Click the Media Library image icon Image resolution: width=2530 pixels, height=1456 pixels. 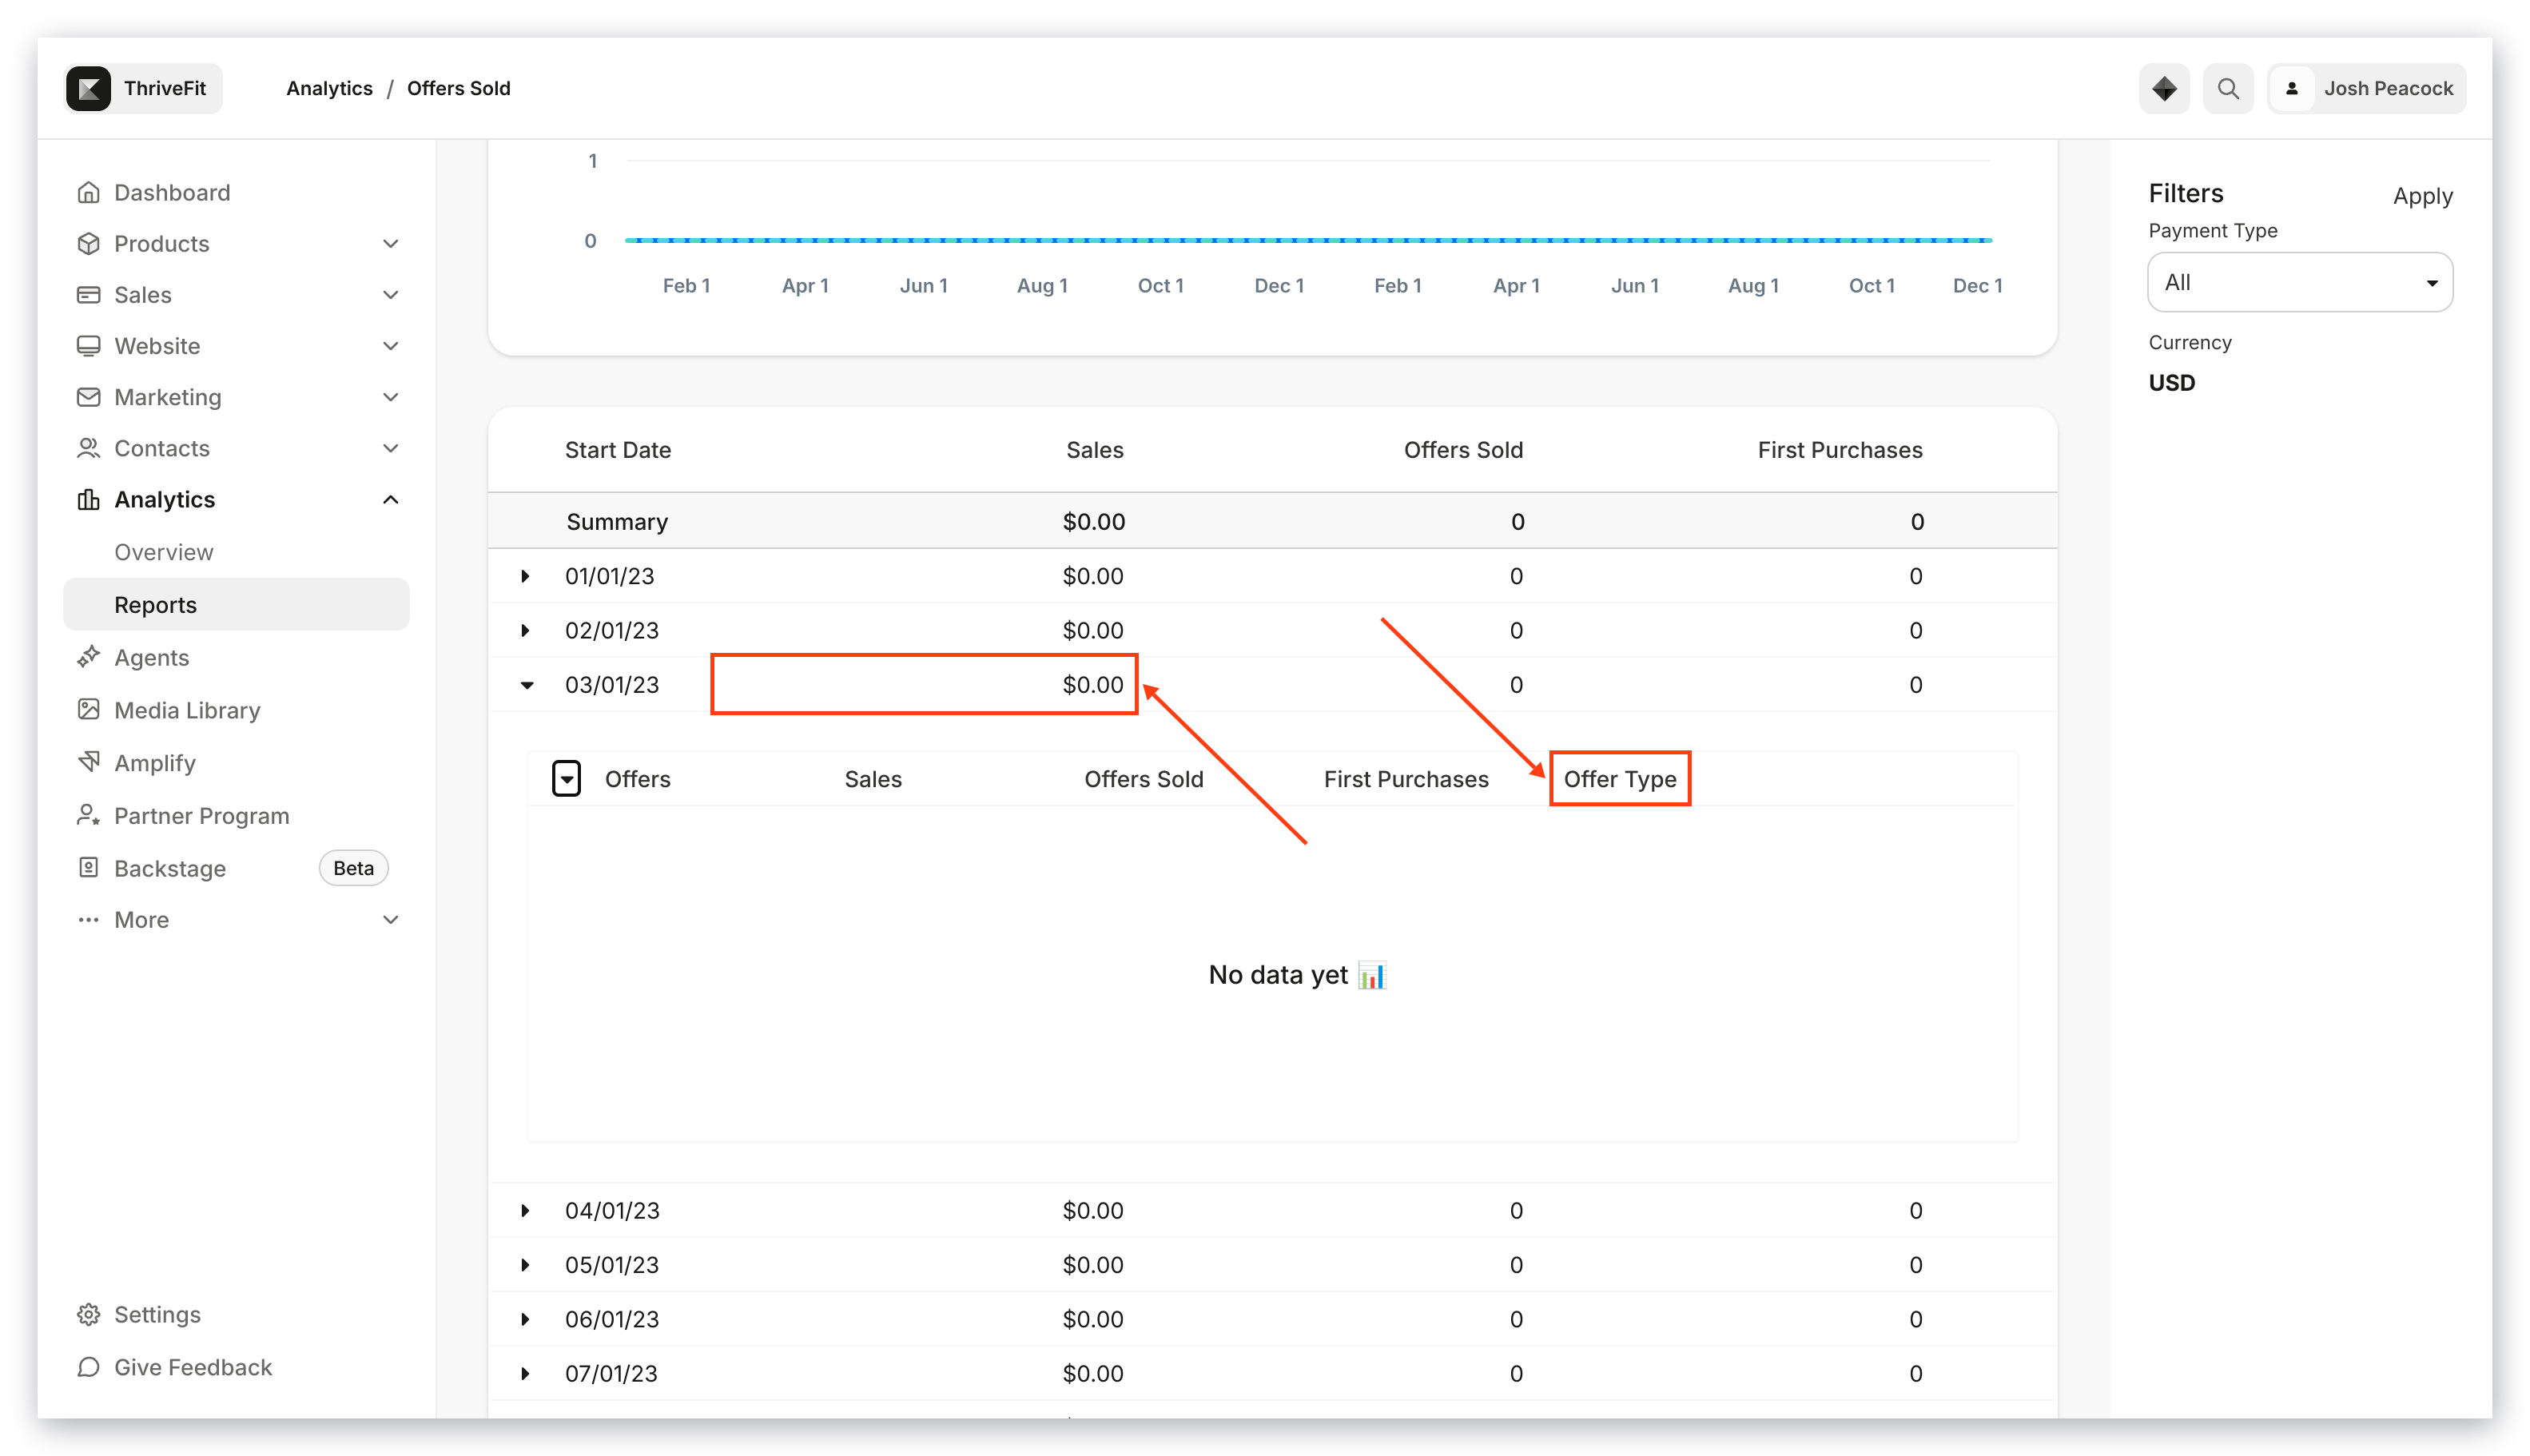pyautogui.click(x=88, y=710)
